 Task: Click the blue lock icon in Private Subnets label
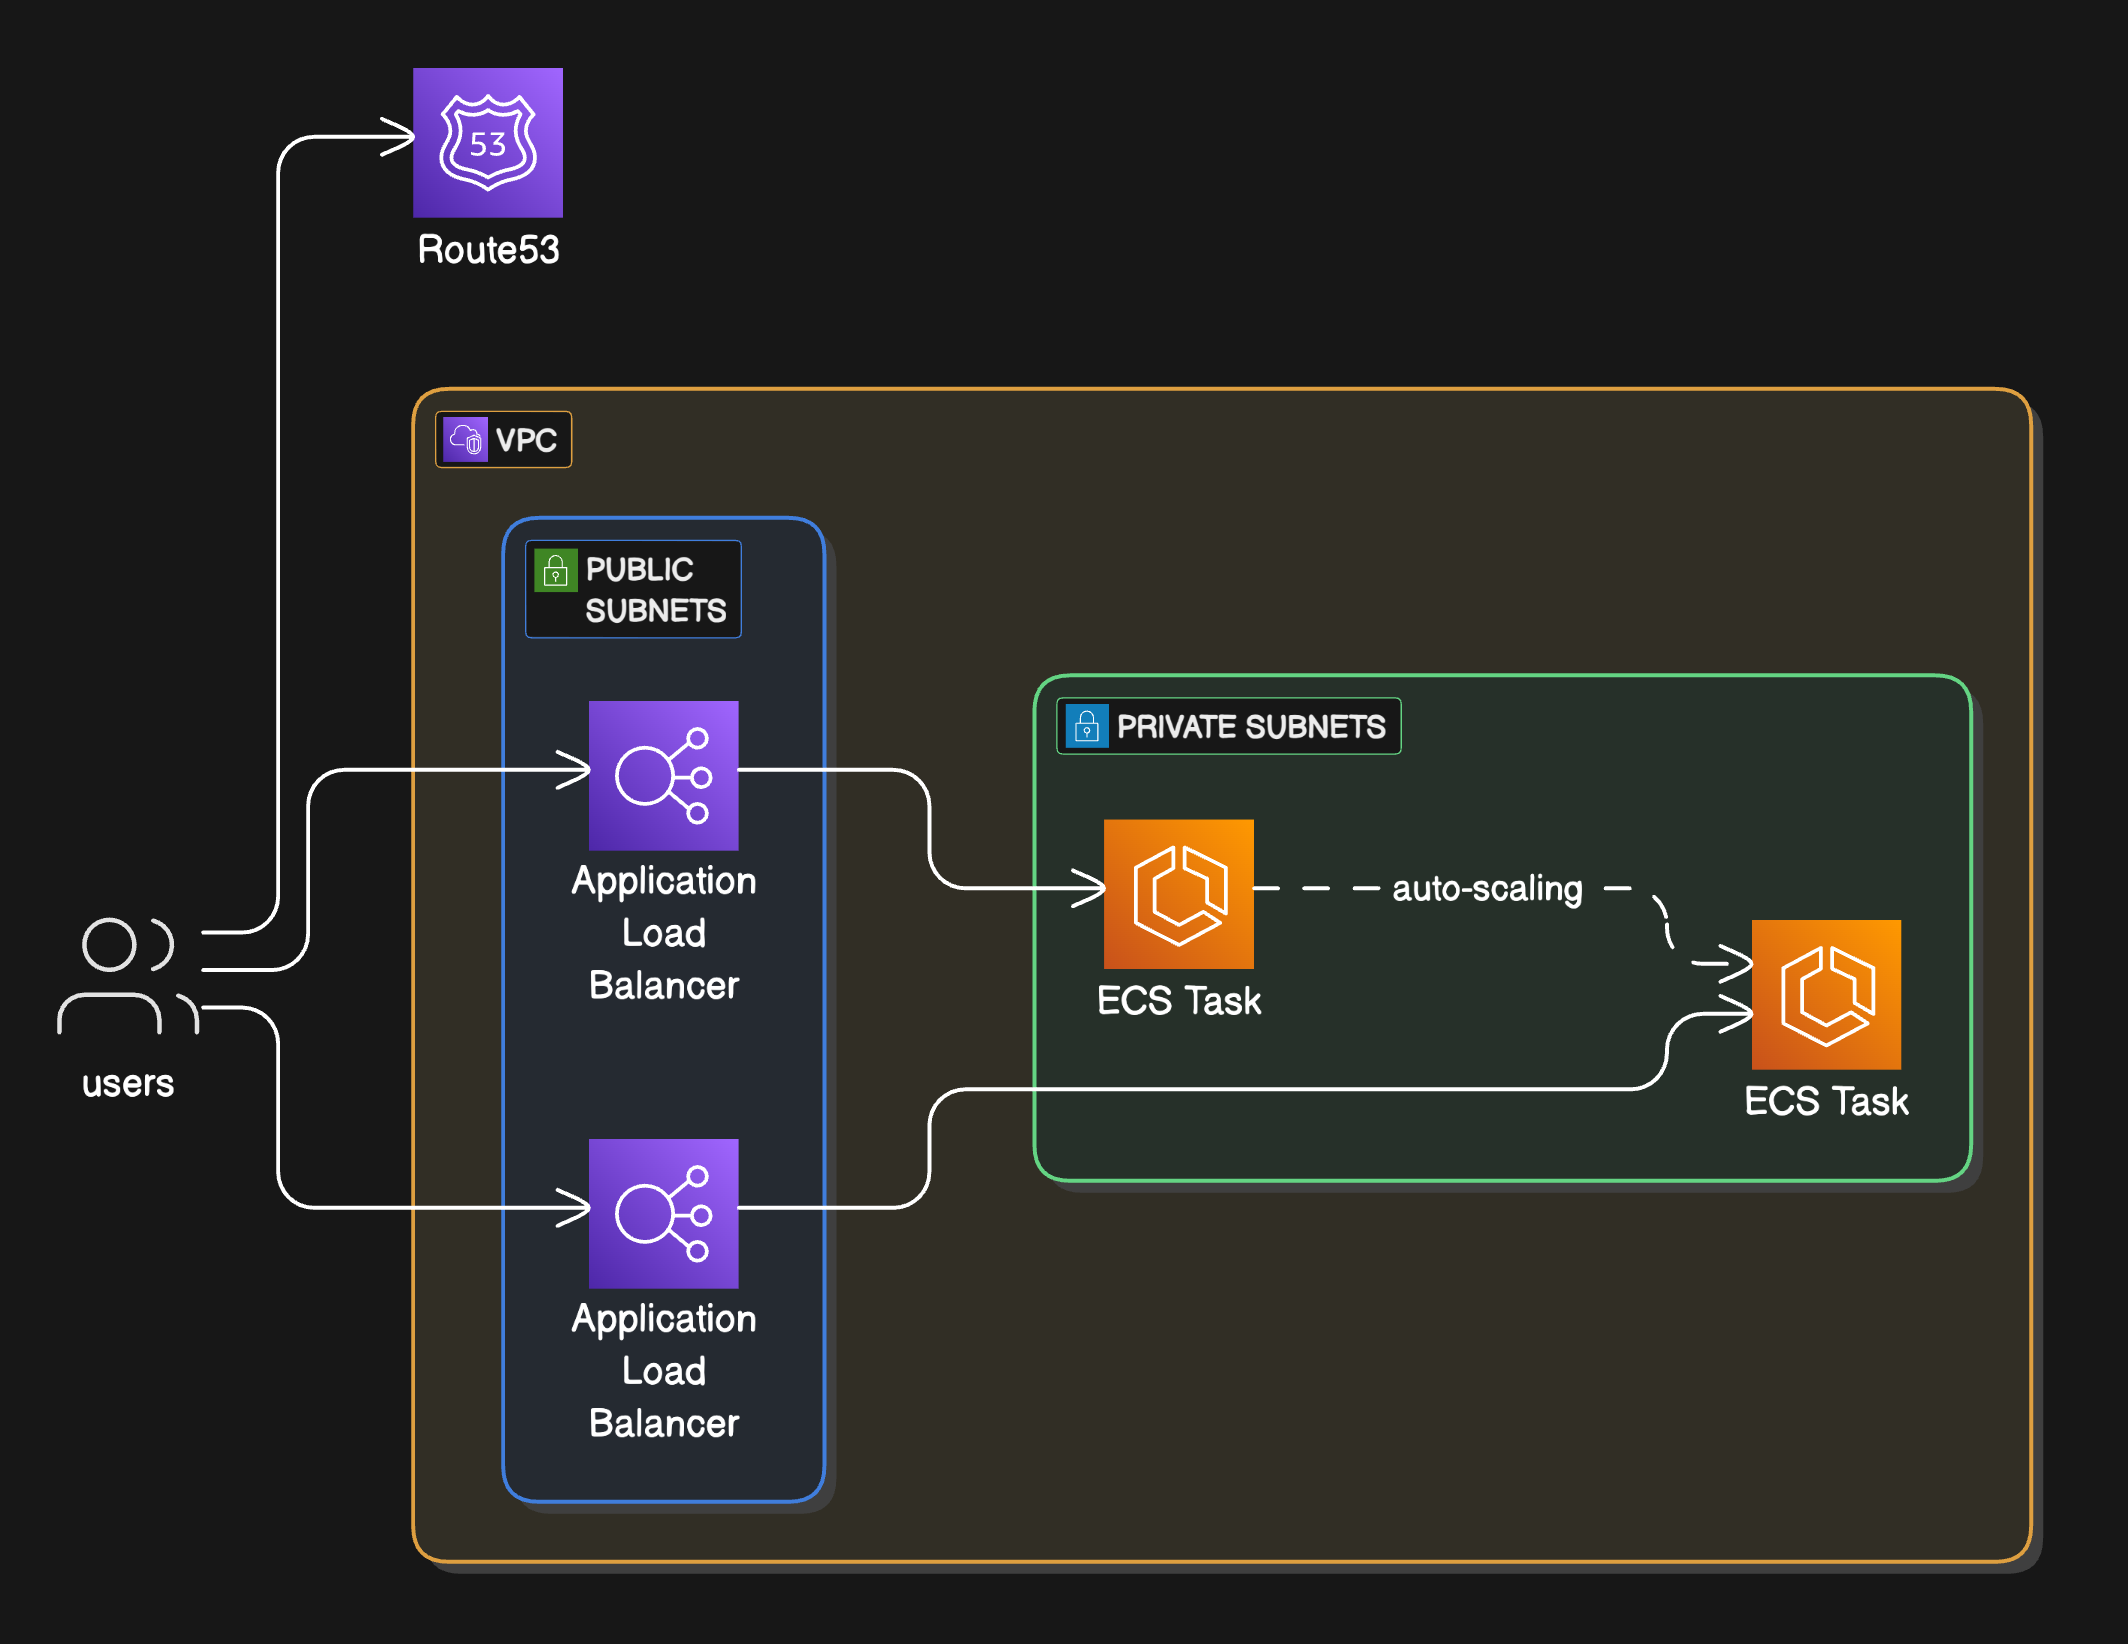pyautogui.click(x=1087, y=726)
